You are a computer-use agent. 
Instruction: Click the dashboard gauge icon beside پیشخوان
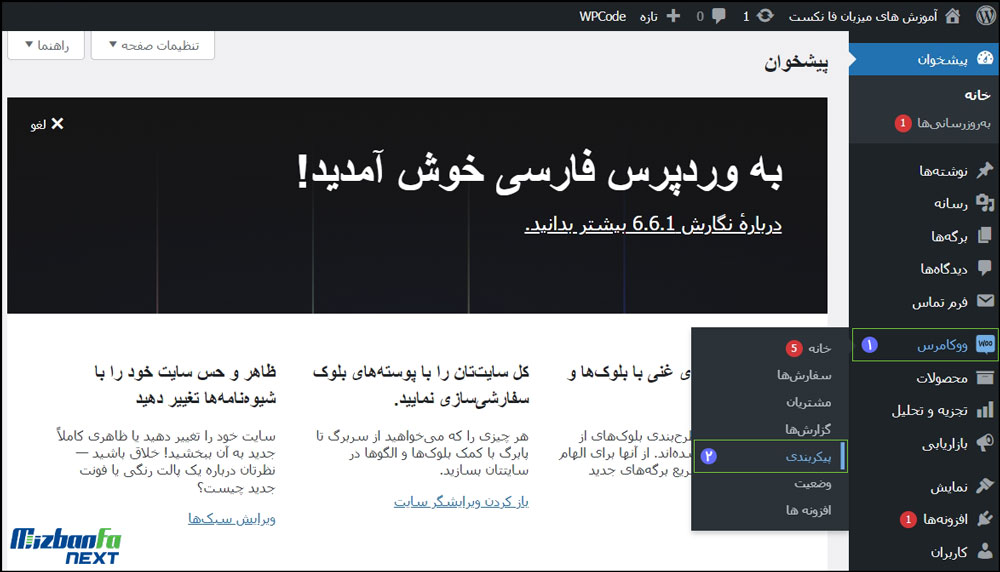pos(985,59)
